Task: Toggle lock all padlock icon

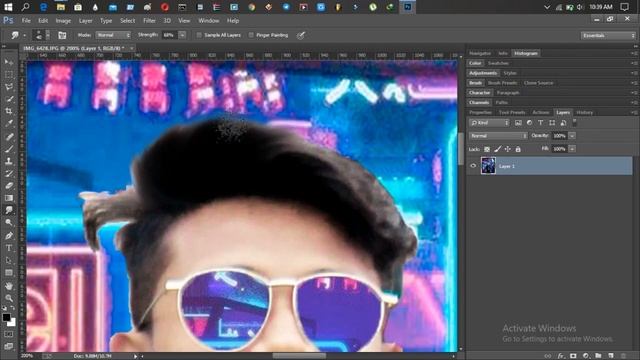Action: tap(518, 149)
